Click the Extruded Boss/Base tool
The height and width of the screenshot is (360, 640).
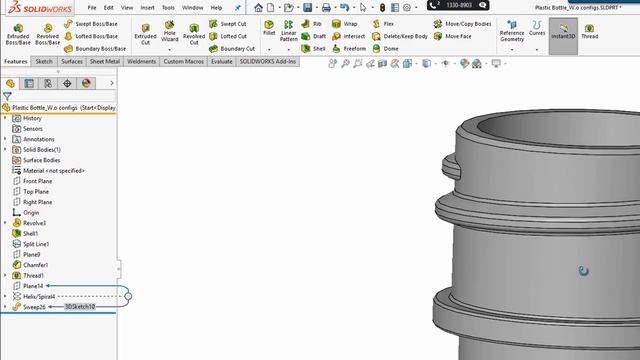(18, 34)
